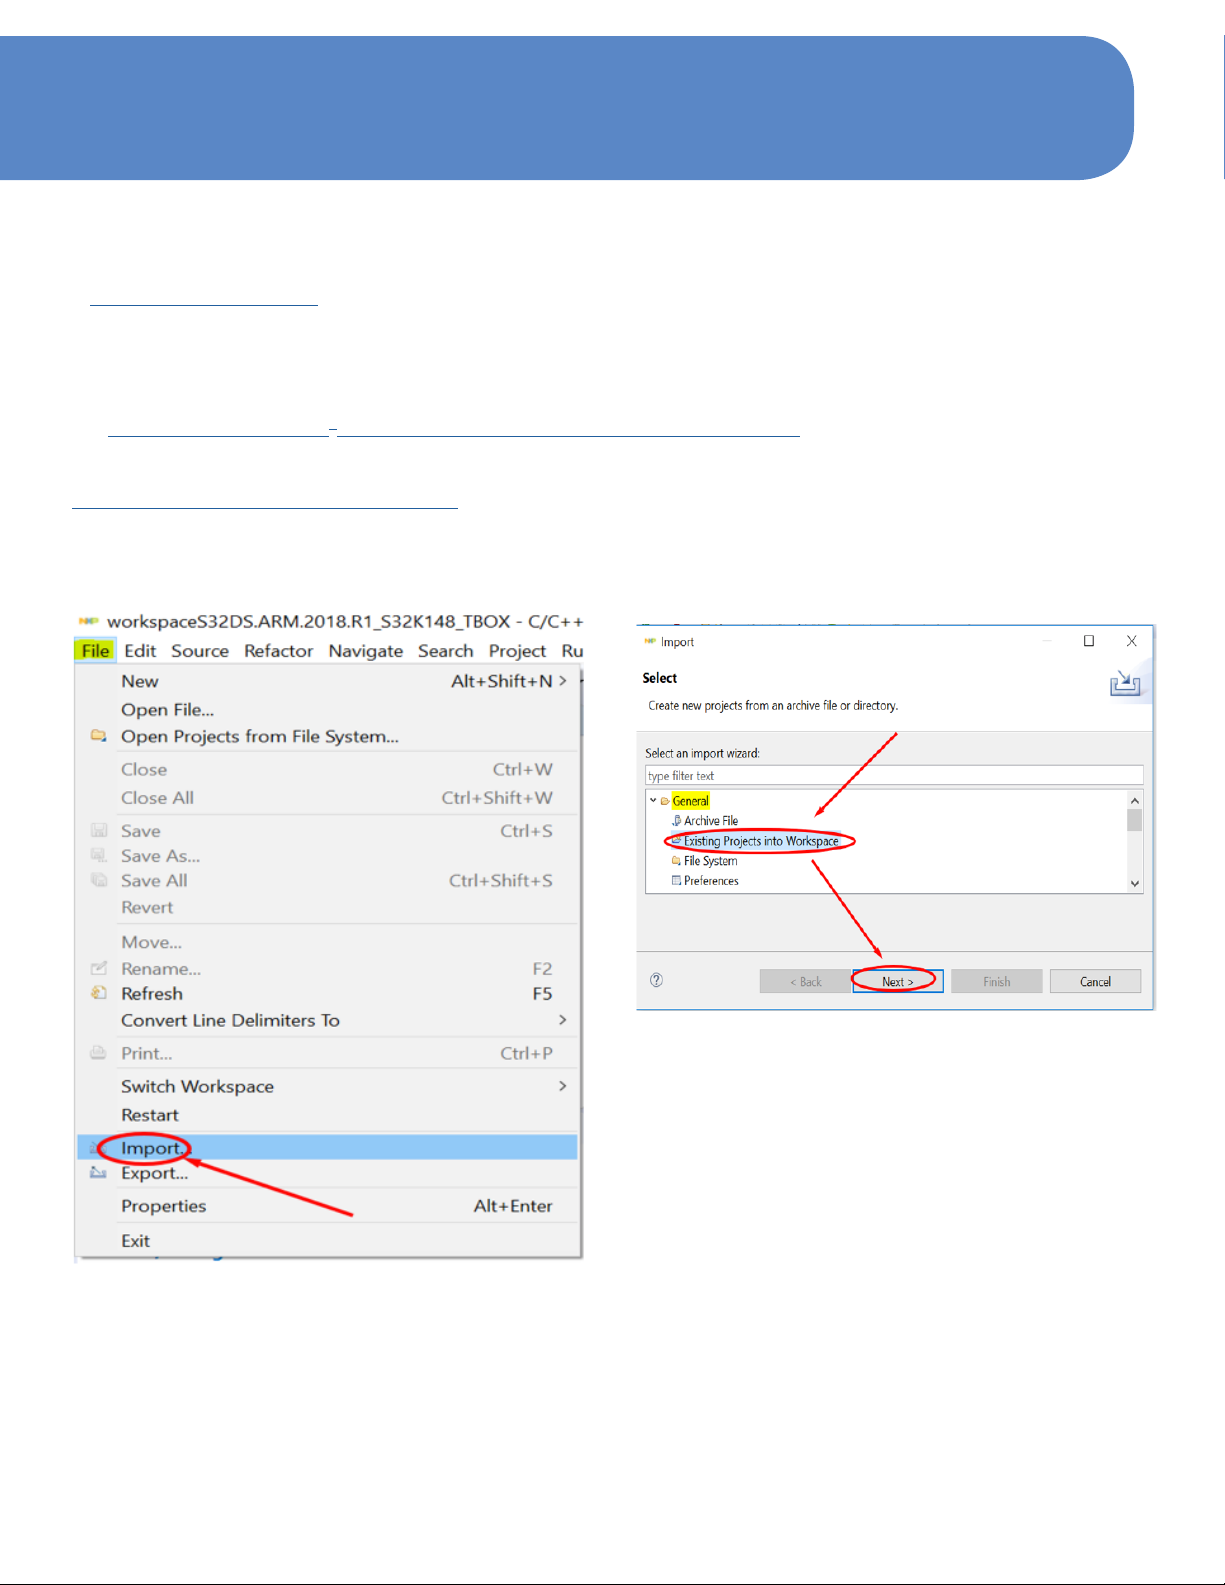
Task: Click the NXP workspace title bar icon
Action: pyautogui.click(x=89, y=621)
